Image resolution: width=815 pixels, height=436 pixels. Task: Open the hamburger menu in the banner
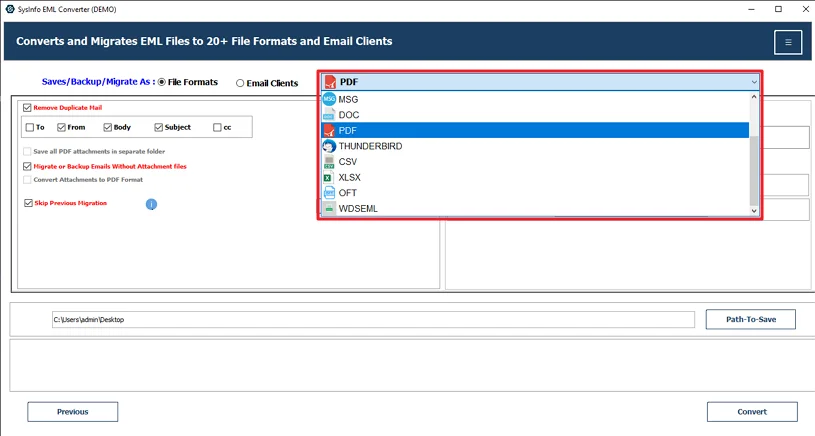[x=788, y=42]
